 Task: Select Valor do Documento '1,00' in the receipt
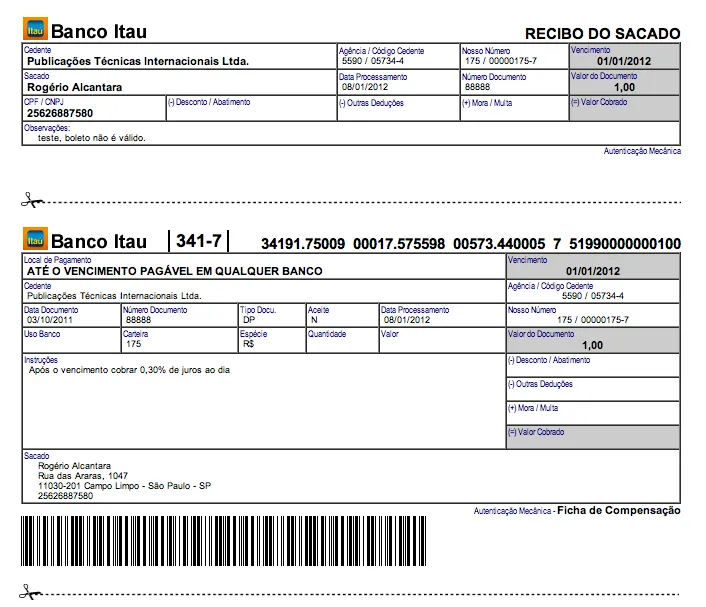625,87
